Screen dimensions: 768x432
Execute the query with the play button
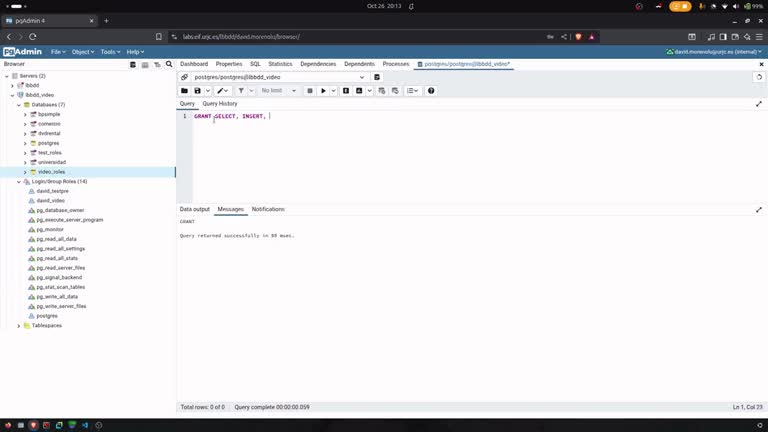323,91
